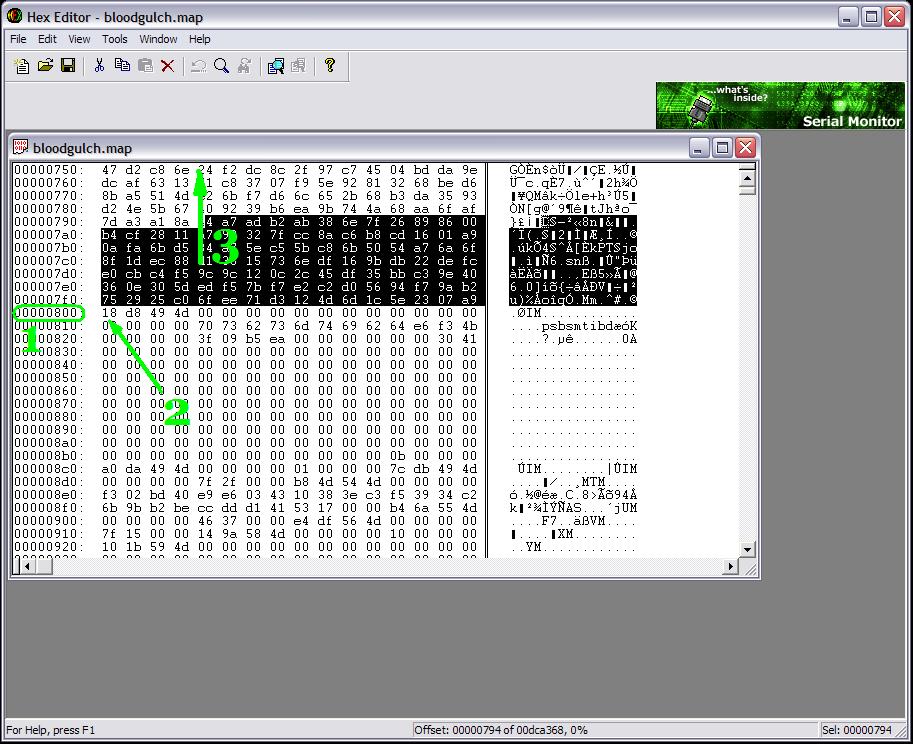
Task: Minimize the bloodgulch.map document window
Action: click(699, 148)
